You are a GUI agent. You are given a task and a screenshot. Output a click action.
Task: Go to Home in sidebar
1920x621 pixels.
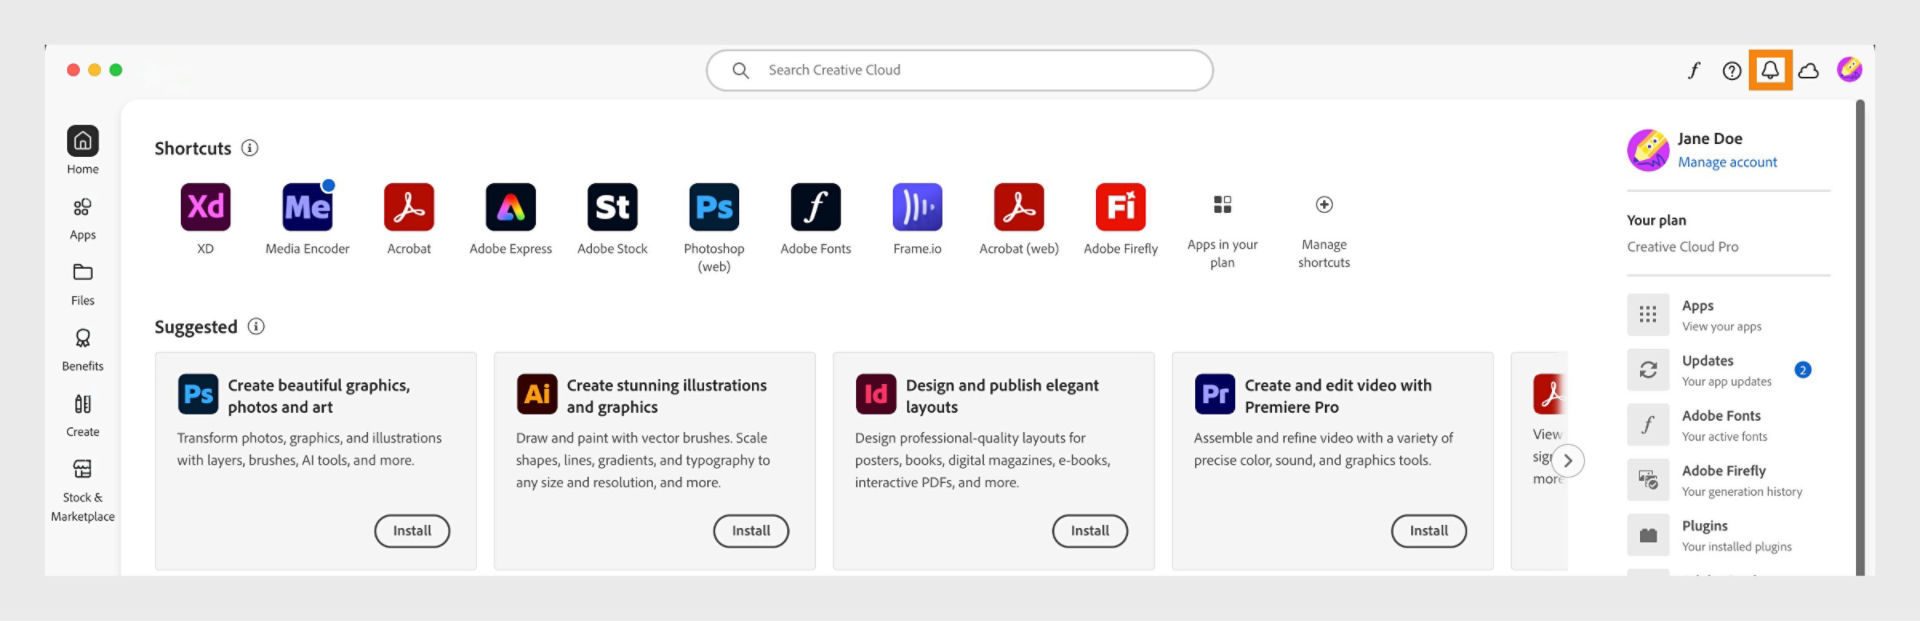[x=83, y=150]
